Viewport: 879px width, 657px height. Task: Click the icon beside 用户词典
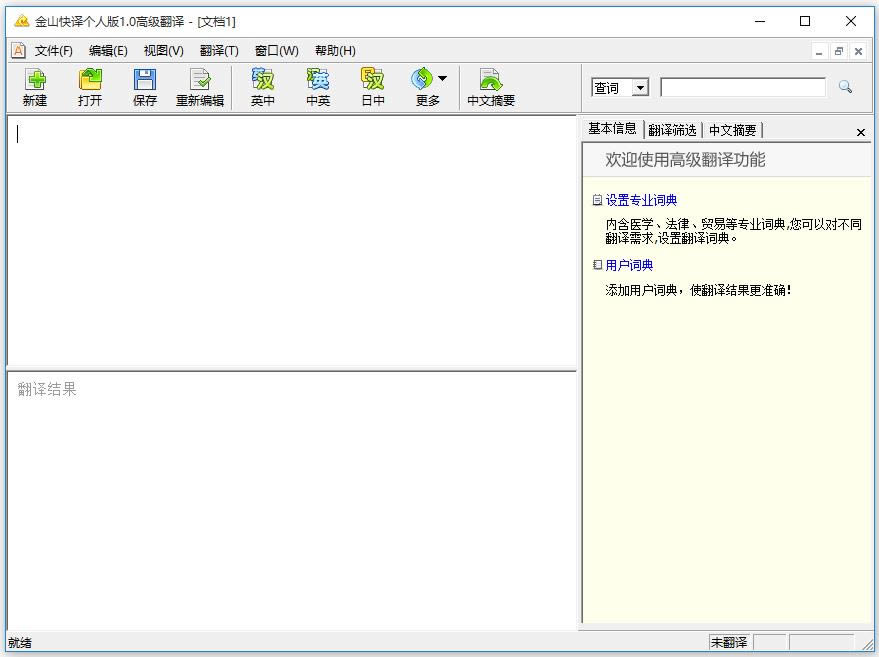(x=598, y=265)
